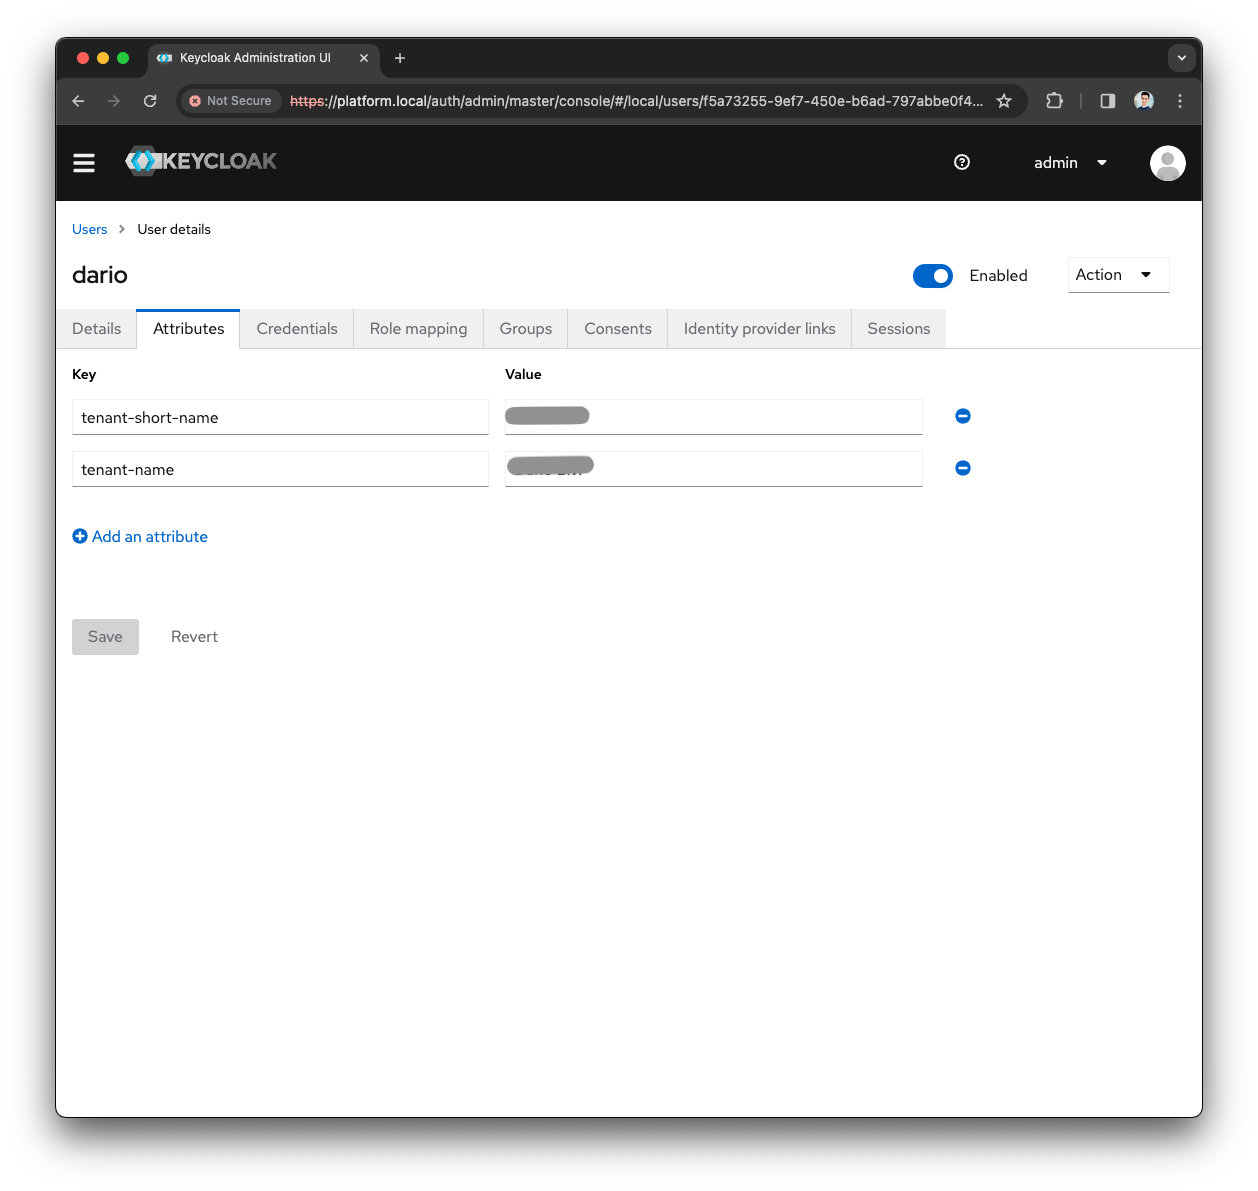Viewport: 1258px width, 1191px height.
Task: Go back via the Users breadcrumb link
Action: click(89, 229)
